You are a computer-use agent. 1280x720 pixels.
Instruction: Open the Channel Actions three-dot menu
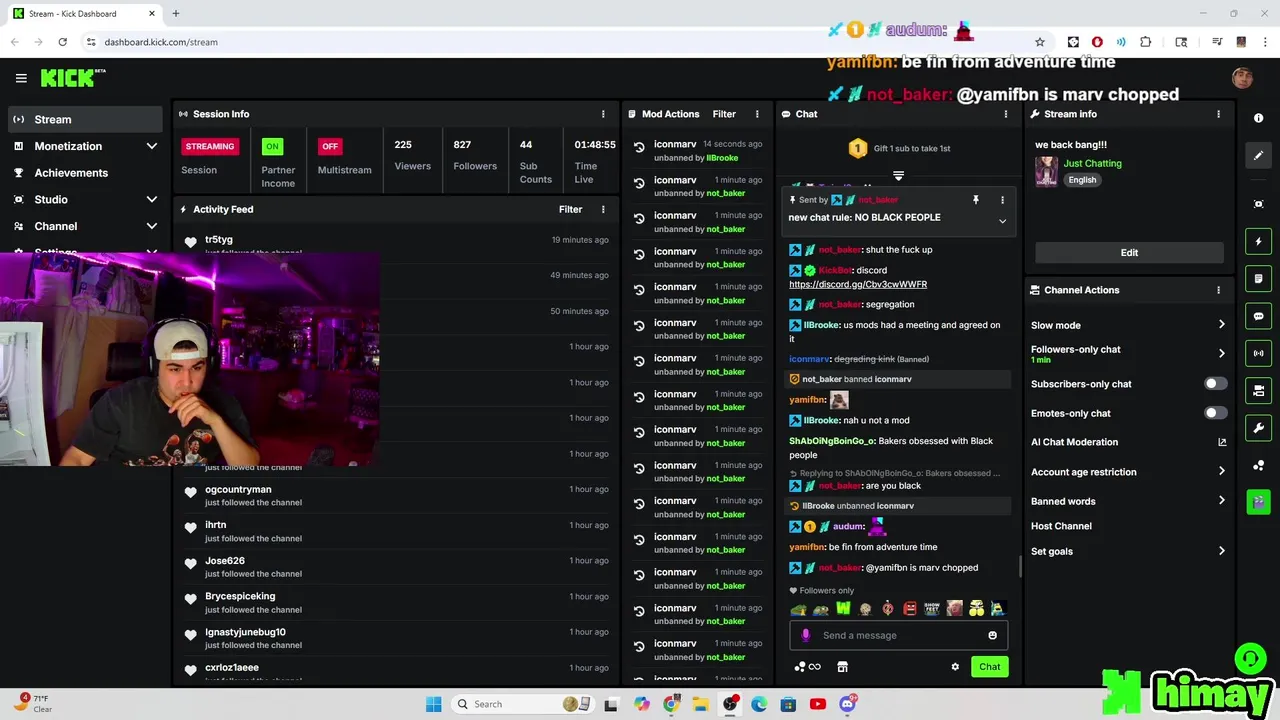tap(1218, 290)
